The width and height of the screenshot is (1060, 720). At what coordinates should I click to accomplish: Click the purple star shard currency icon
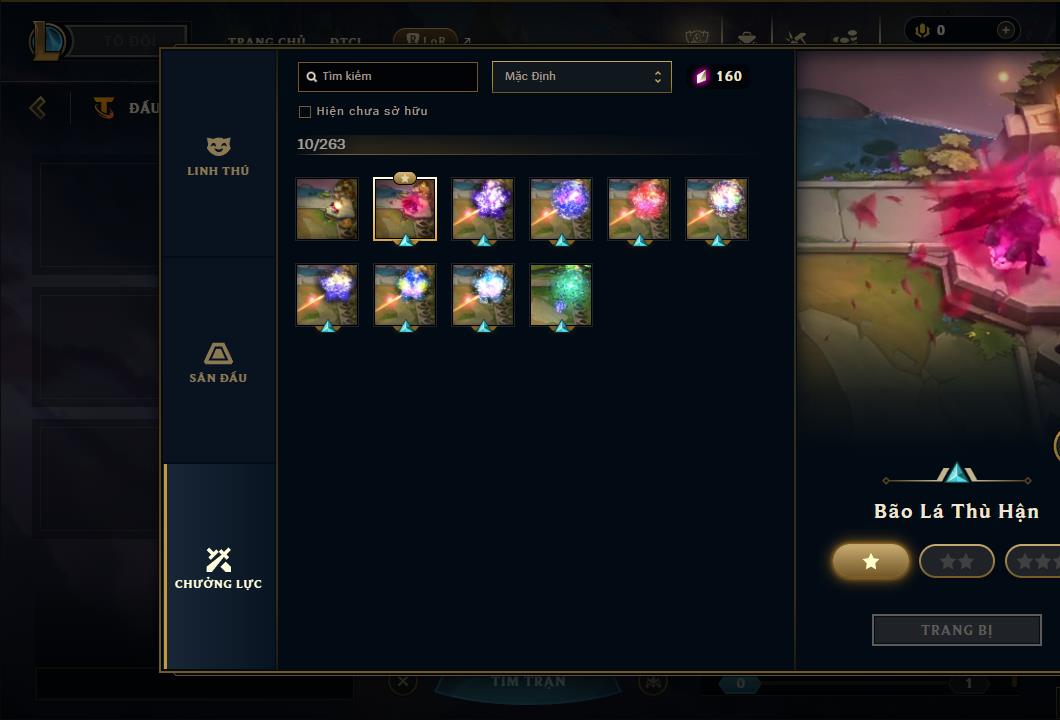[x=701, y=76]
